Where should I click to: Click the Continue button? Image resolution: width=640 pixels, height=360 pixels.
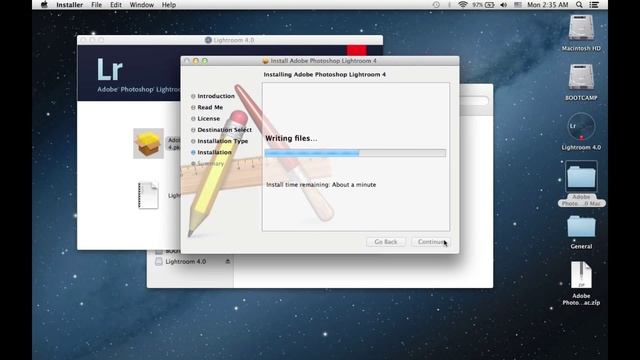431,242
